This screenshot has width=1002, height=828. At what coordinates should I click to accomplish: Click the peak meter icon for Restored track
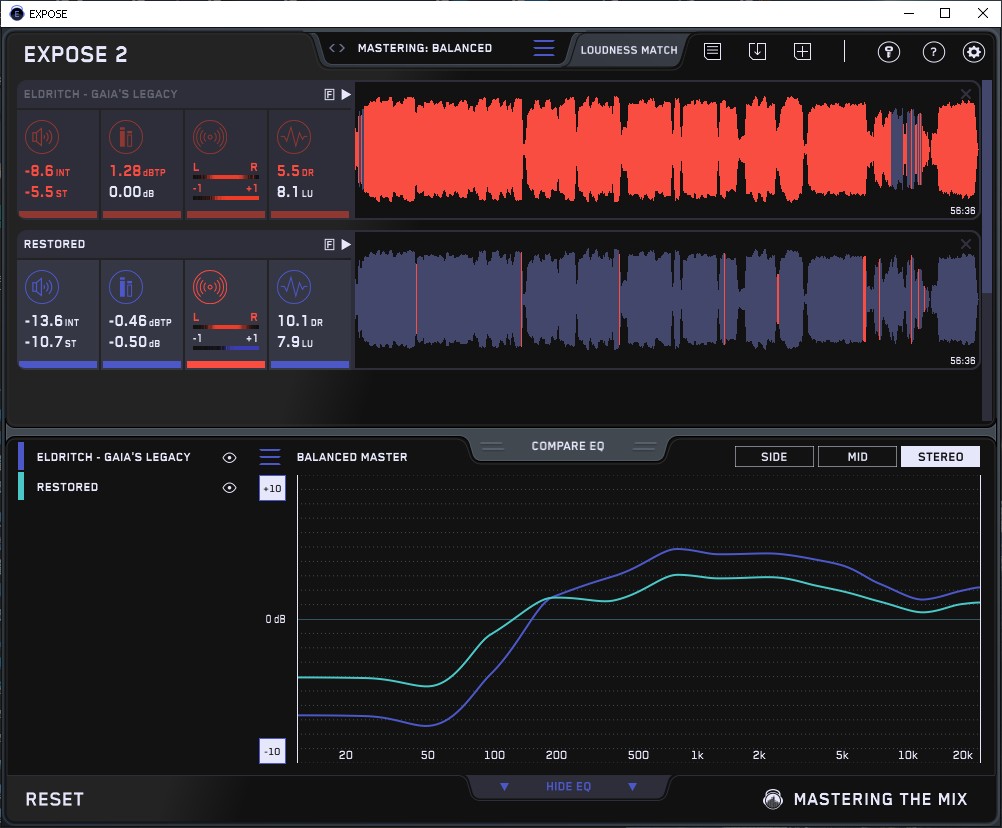126,288
